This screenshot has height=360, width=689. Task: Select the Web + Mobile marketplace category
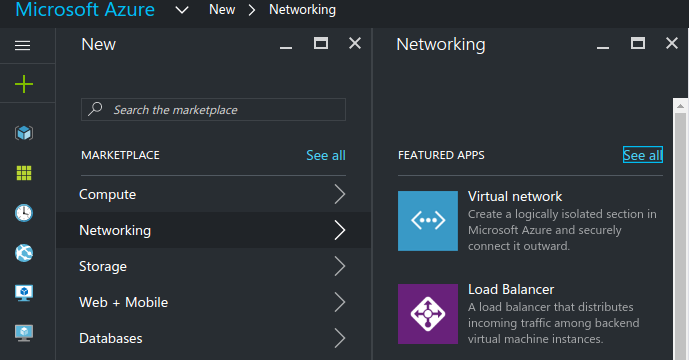213,302
